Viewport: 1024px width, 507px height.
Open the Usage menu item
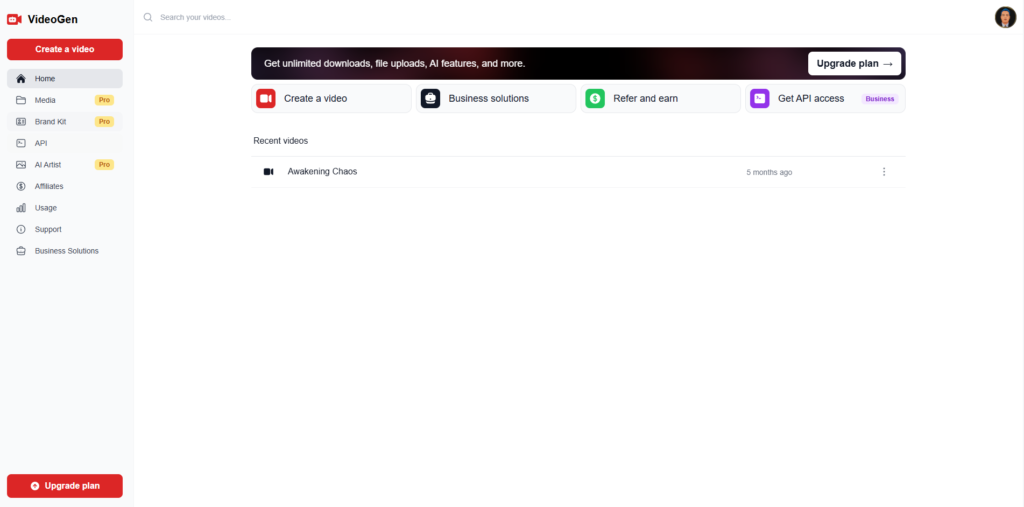65,208
